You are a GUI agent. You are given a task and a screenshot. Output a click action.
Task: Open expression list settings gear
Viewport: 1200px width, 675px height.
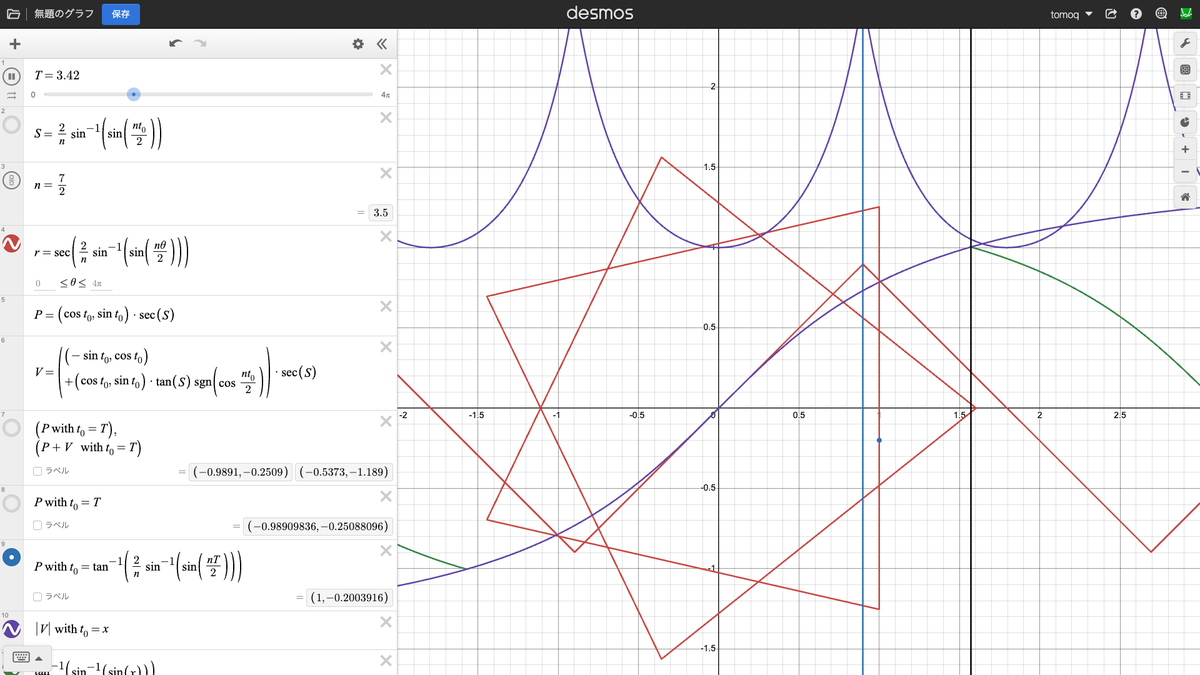pos(358,44)
